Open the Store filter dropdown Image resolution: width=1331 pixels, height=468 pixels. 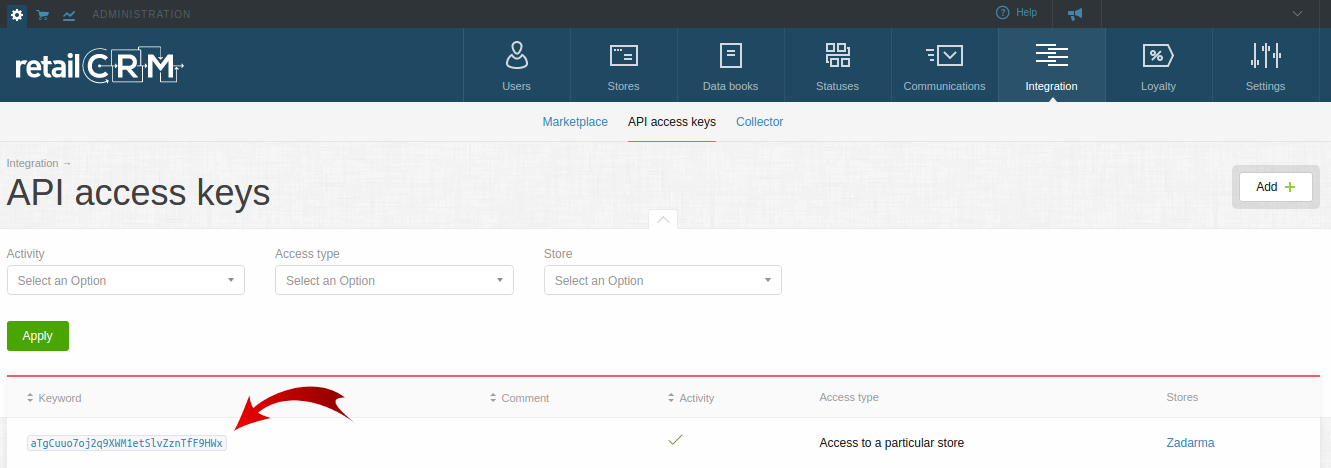pyautogui.click(x=663, y=280)
